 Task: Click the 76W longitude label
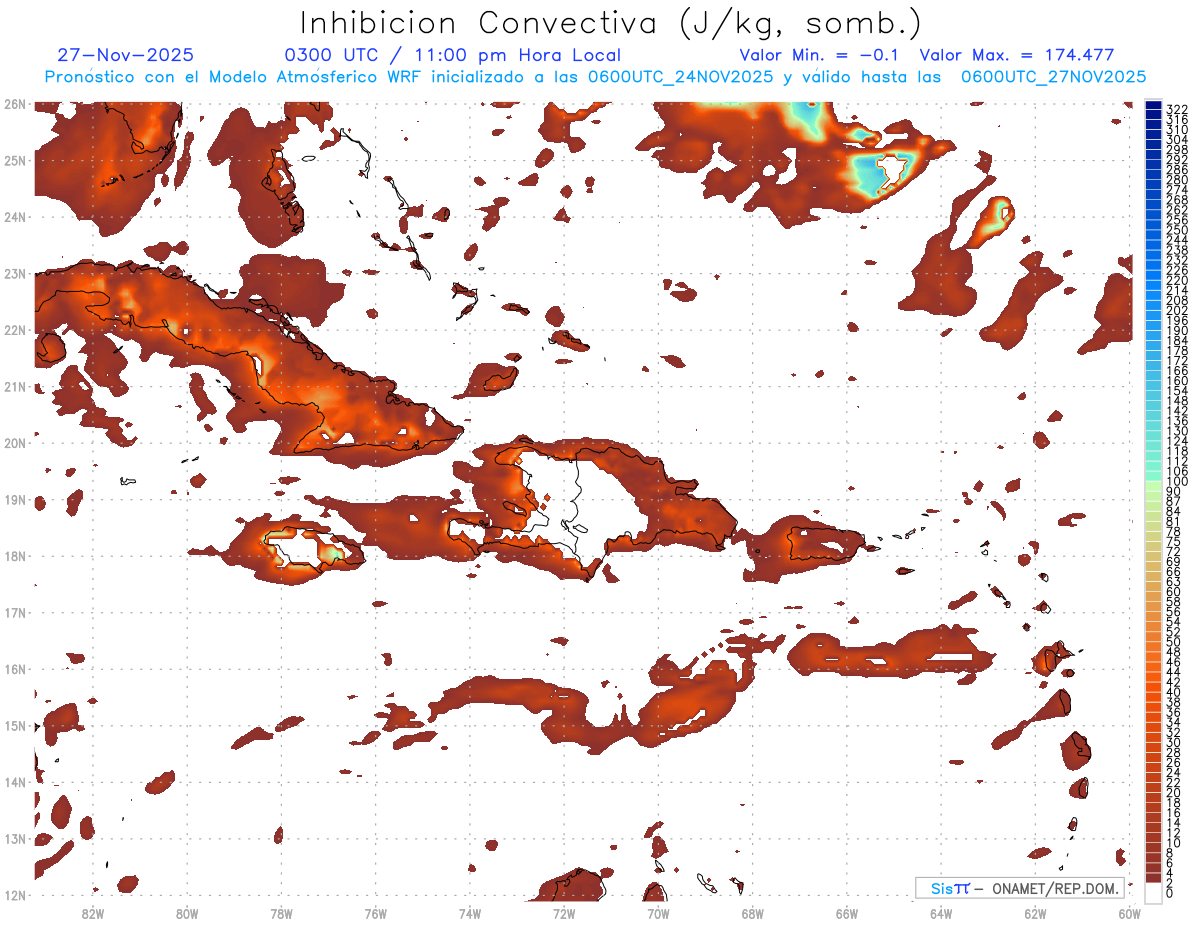(x=375, y=913)
